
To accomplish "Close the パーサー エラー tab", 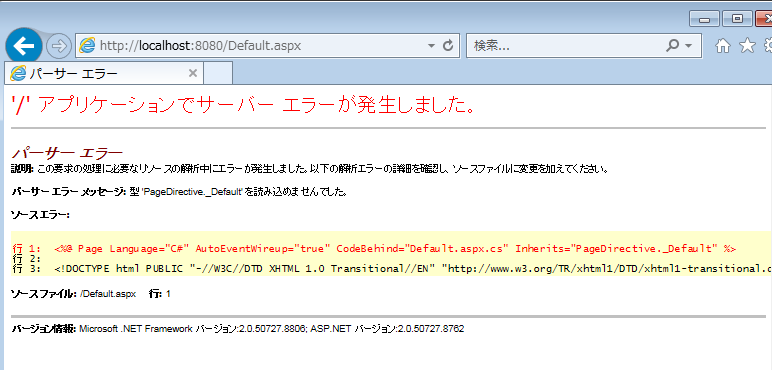I will point(193,73).
